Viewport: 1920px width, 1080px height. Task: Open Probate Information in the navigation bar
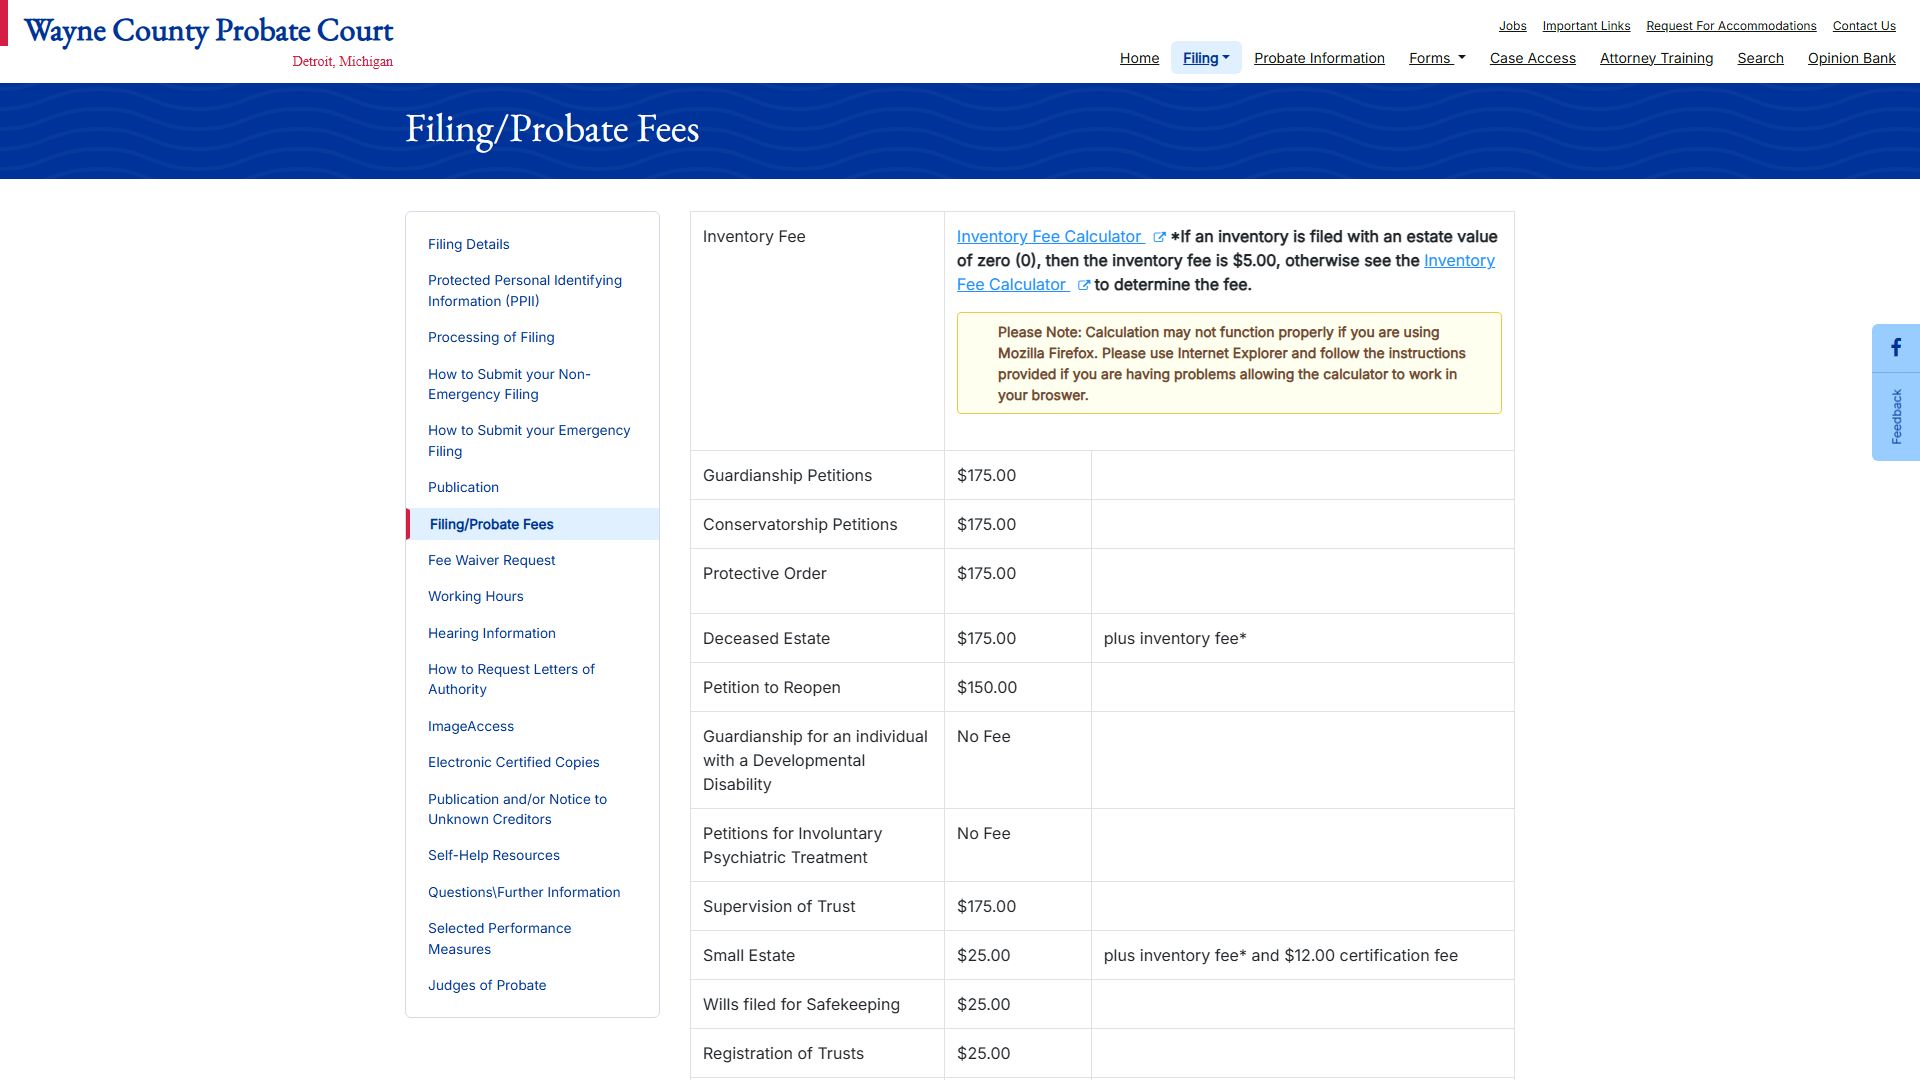[1319, 58]
